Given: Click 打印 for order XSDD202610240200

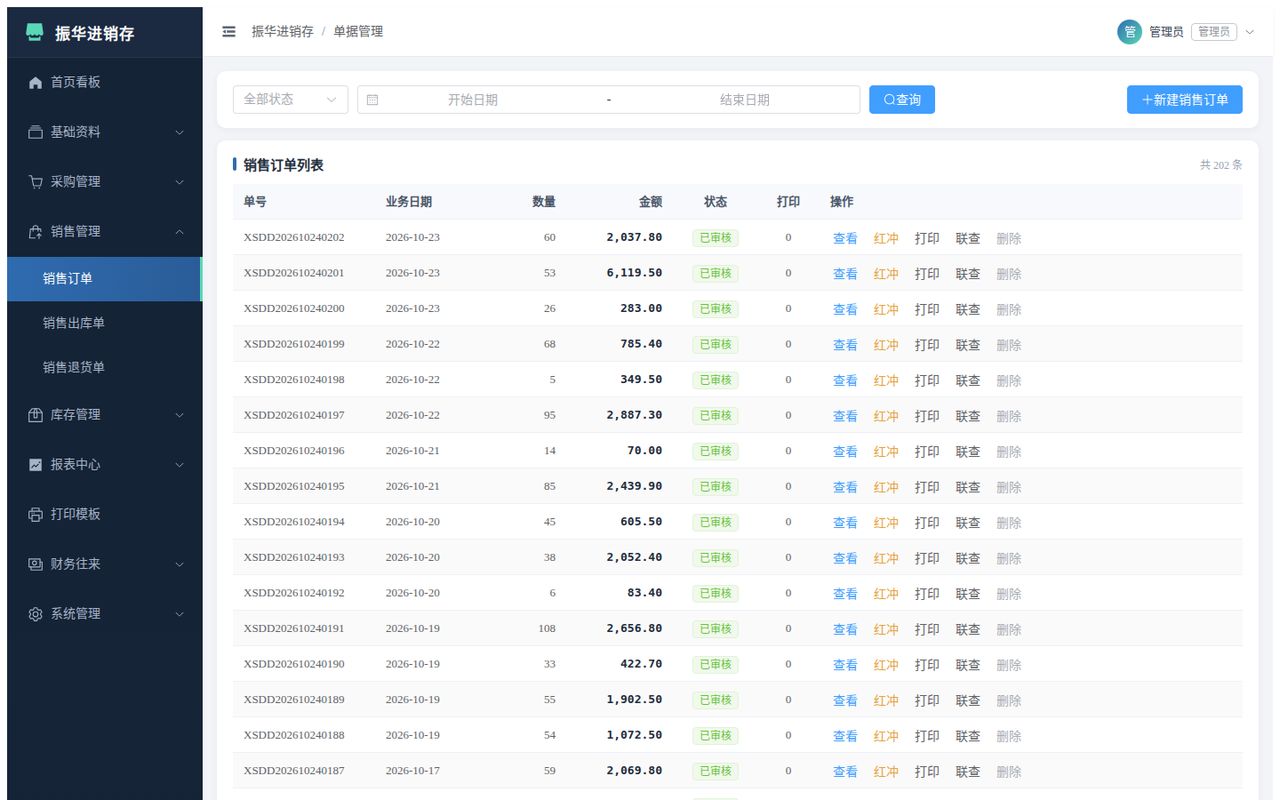Looking at the screenshot, I should pos(927,309).
